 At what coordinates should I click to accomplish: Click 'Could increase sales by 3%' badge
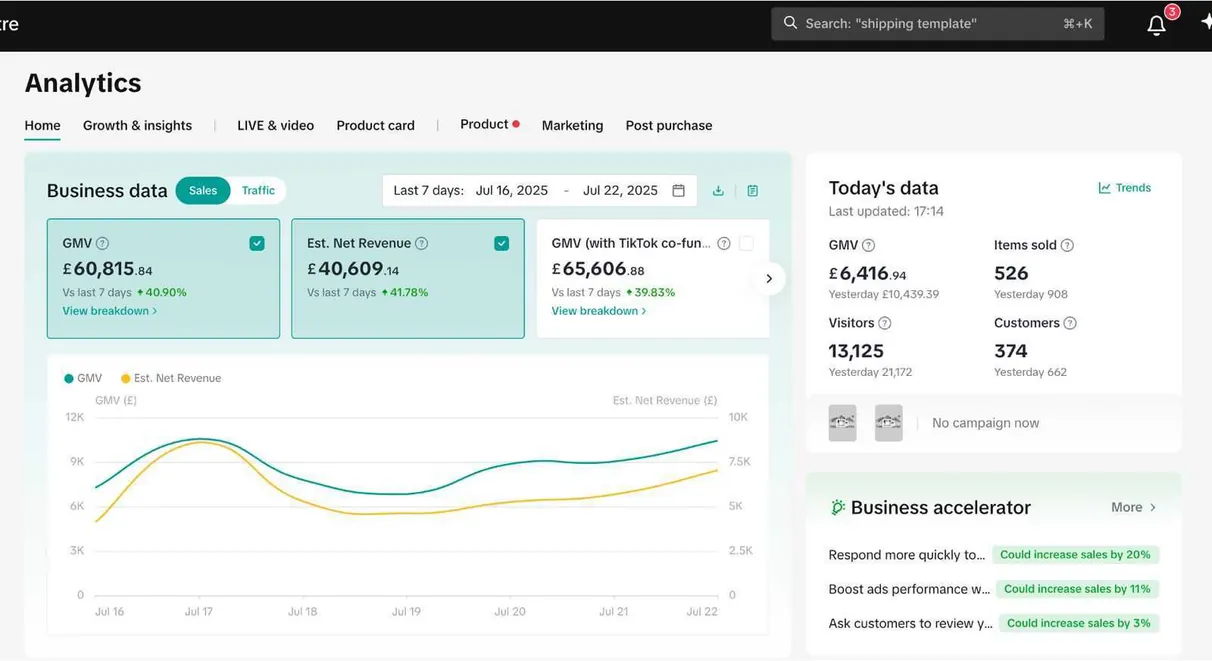click(x=1078, y=623)
